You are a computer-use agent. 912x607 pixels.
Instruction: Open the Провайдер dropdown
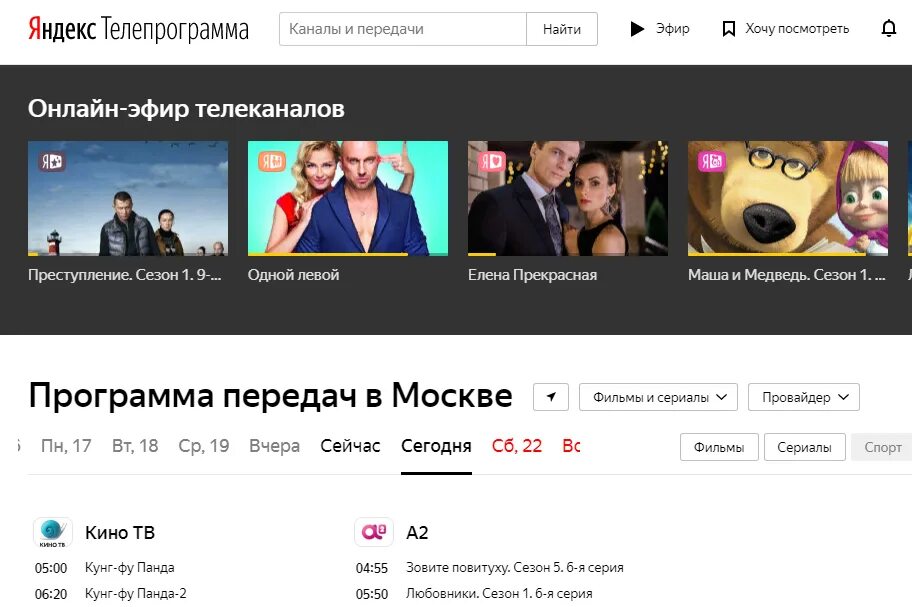click(x=803, y=397)
